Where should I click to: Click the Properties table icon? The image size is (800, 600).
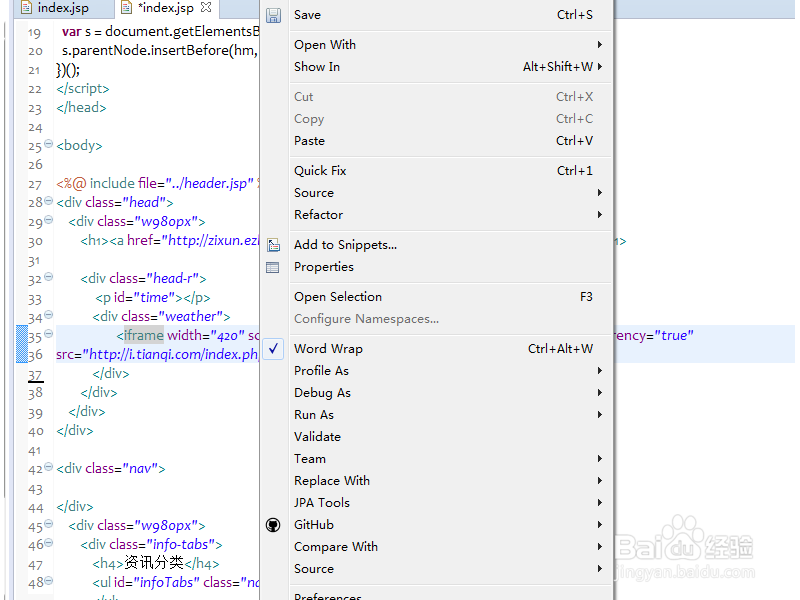[x=273, y=267]
